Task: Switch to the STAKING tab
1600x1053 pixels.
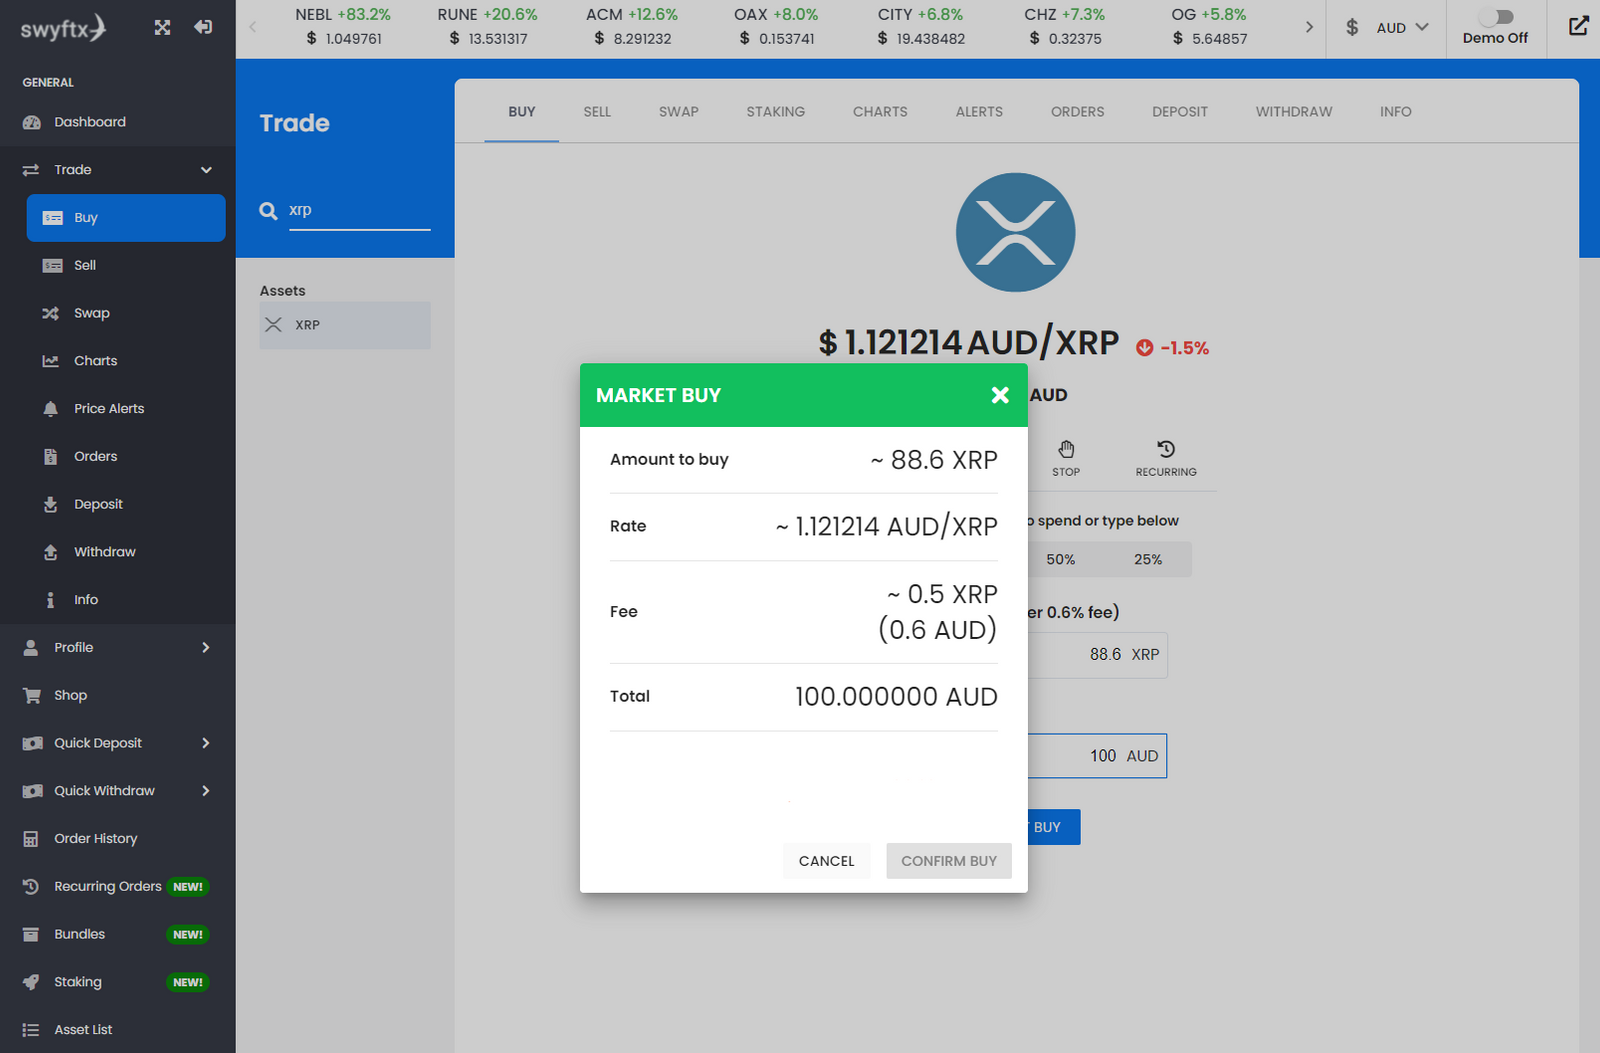Action: [776, 112]
